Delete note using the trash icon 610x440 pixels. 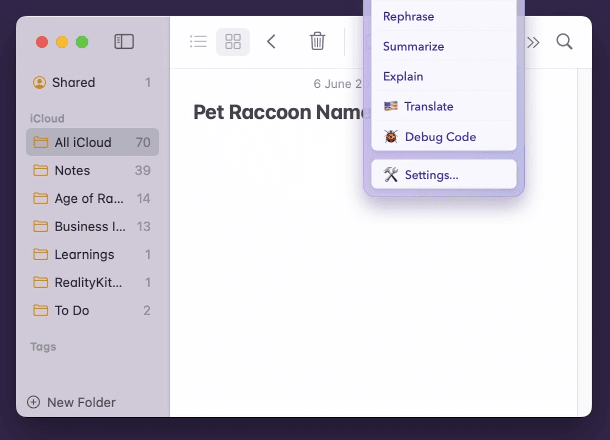317,42
